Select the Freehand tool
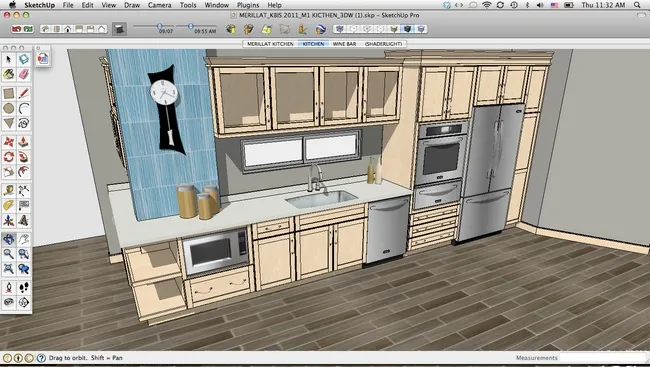The width and height of the screenshot is (650, 367). (x=24, y=123)
